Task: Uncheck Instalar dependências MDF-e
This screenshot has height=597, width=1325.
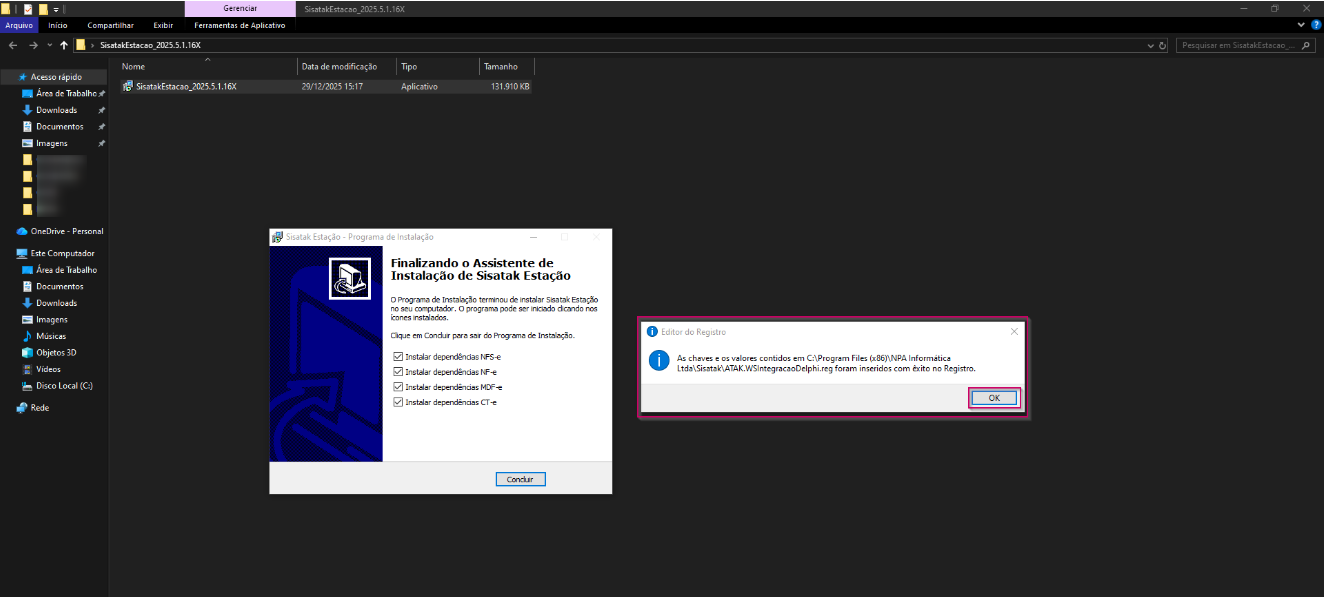Action: click(399, 386)
